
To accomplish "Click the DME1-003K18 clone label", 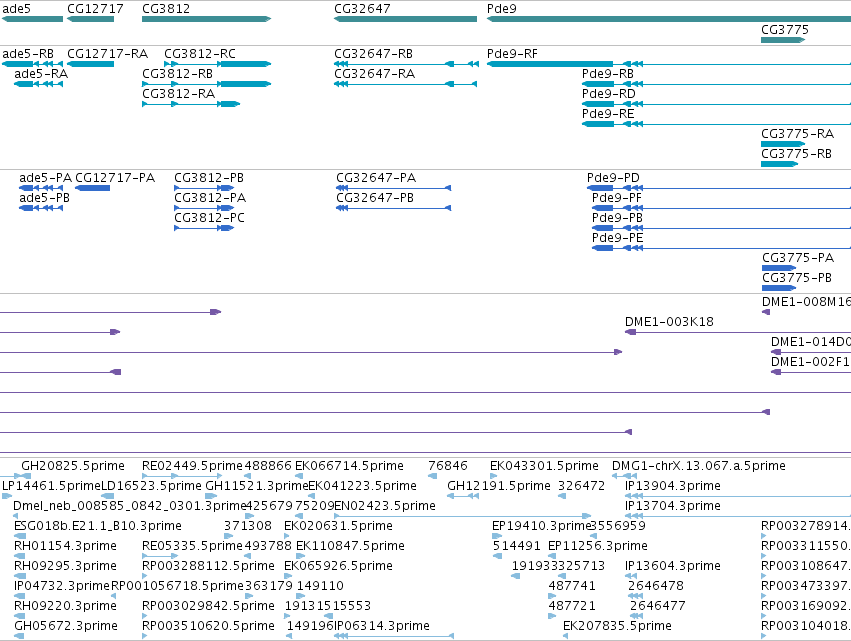I will (669, 322).
